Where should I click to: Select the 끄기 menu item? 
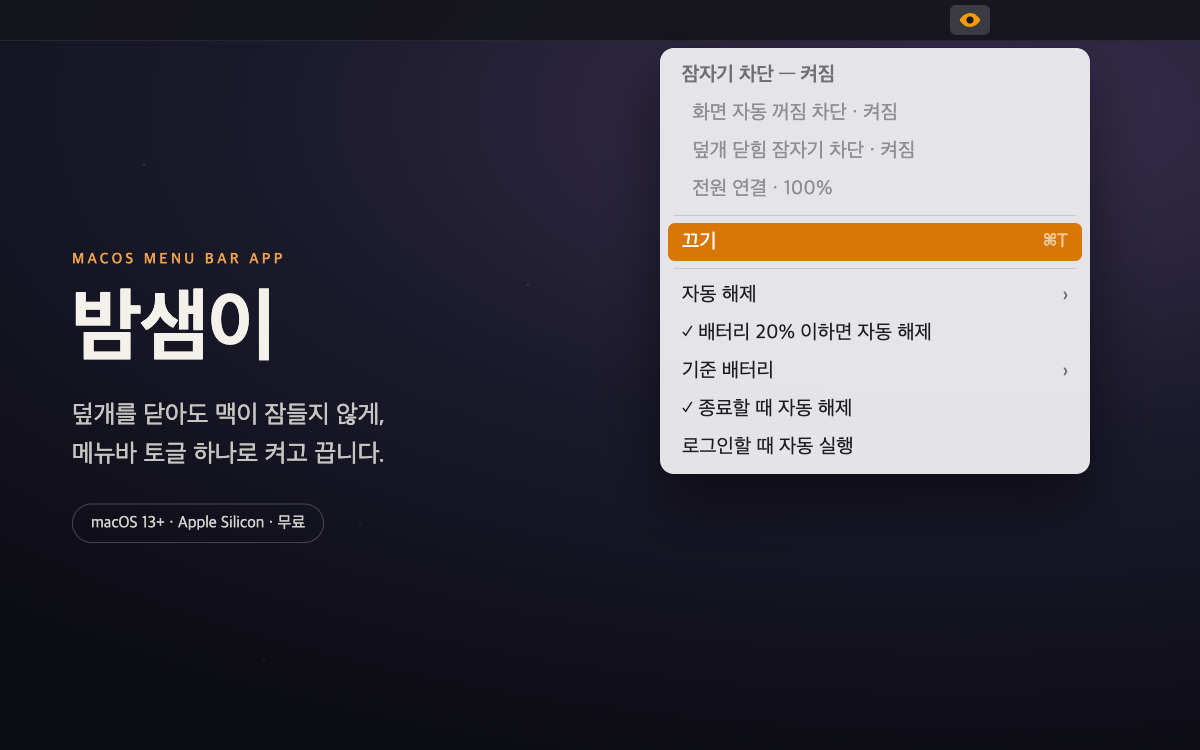point(875,242)
